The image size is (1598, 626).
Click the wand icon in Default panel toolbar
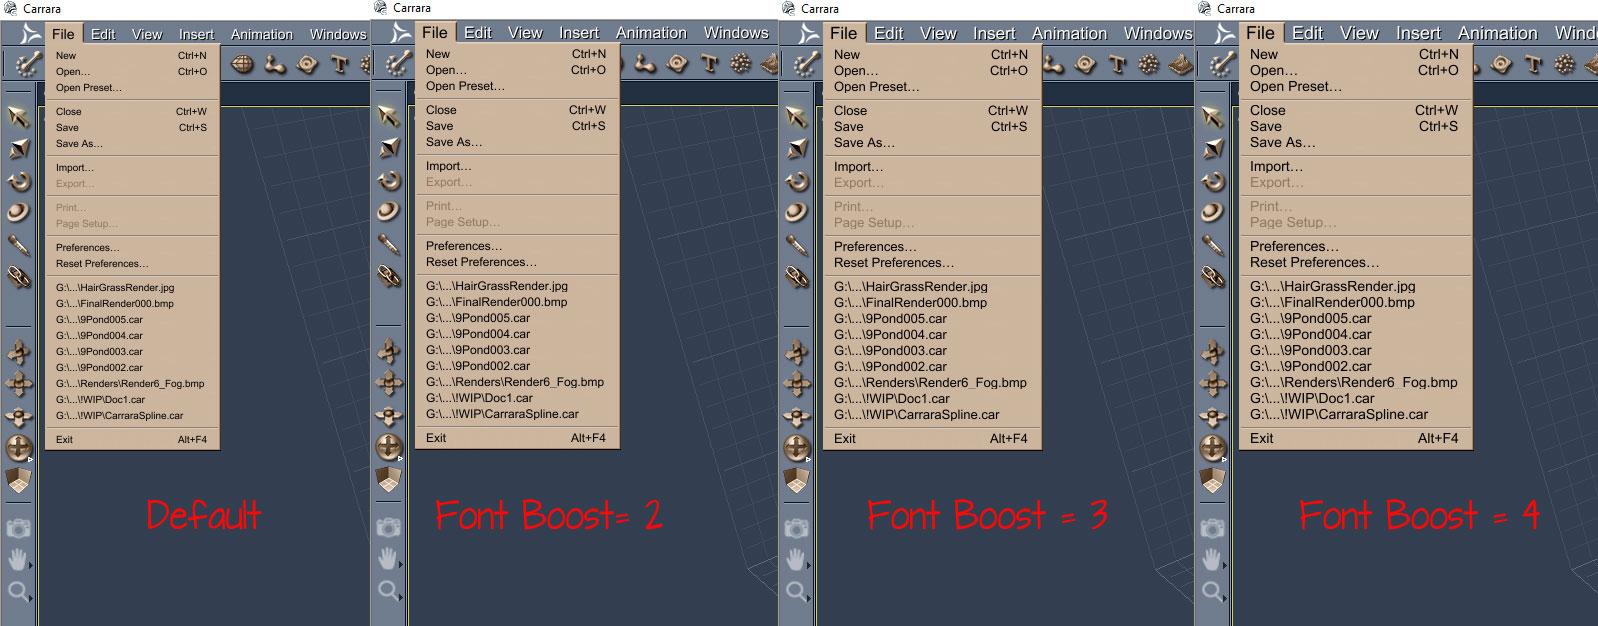point(27,64)
